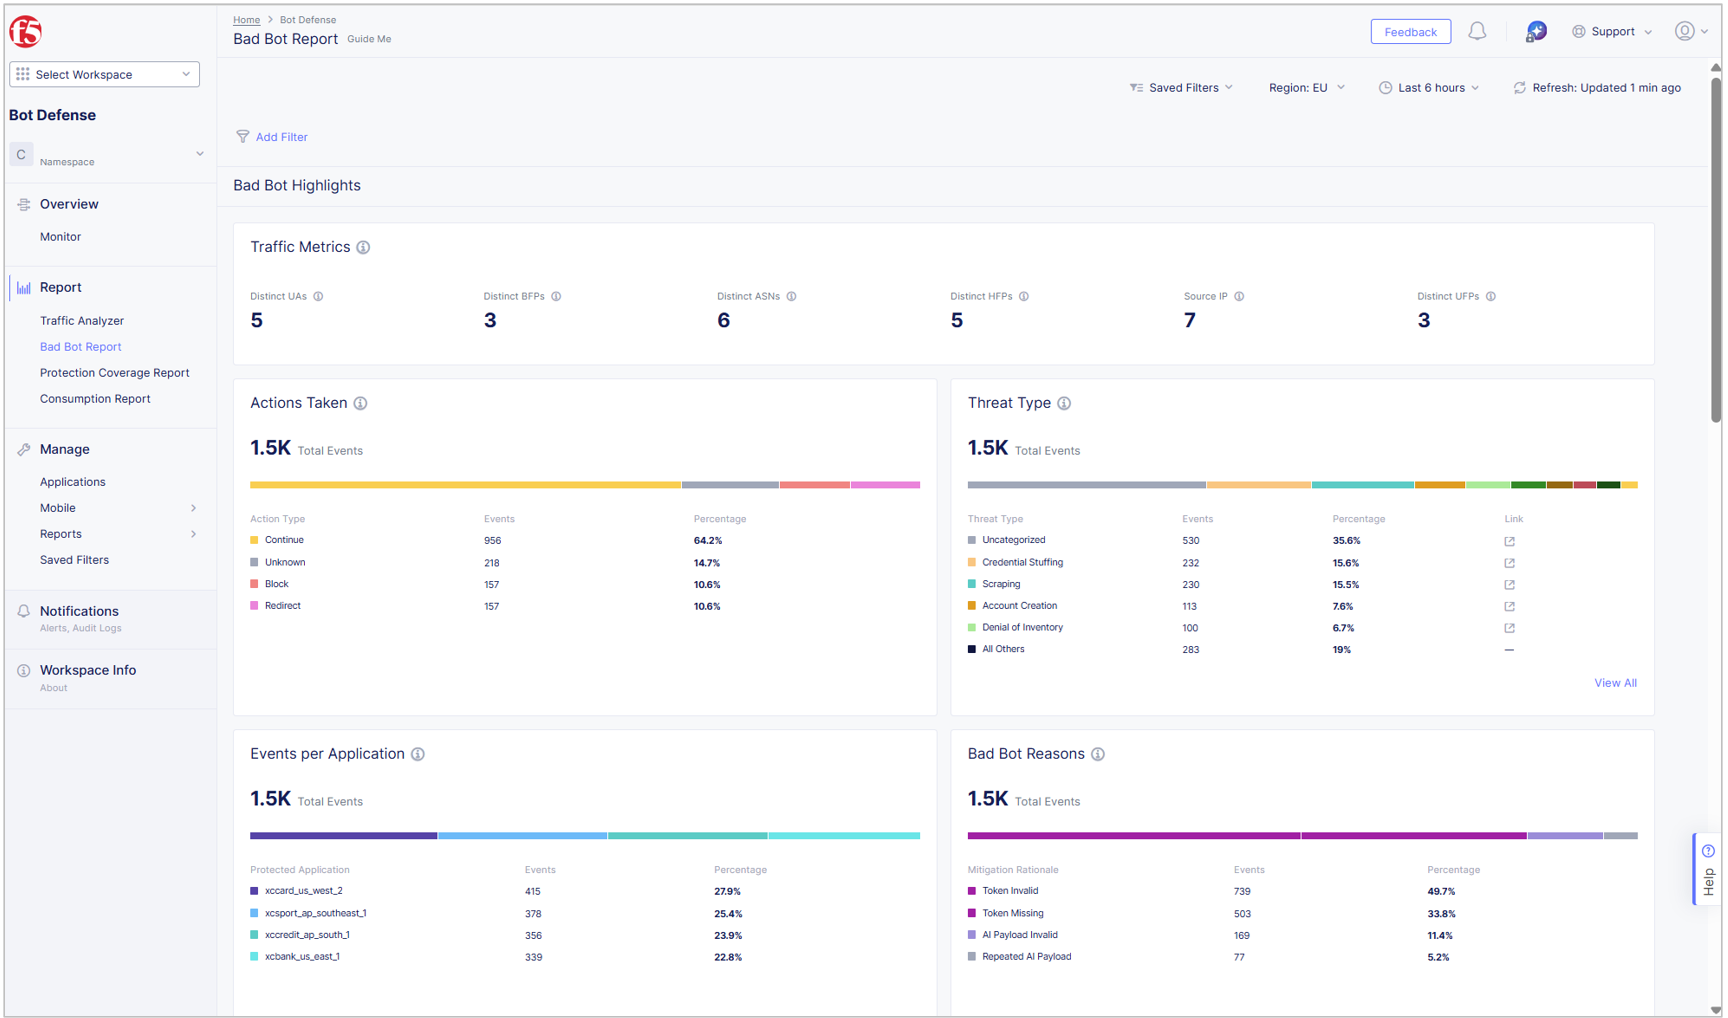Expand the Mobile submenu in sidebar

tap(193, 508)
